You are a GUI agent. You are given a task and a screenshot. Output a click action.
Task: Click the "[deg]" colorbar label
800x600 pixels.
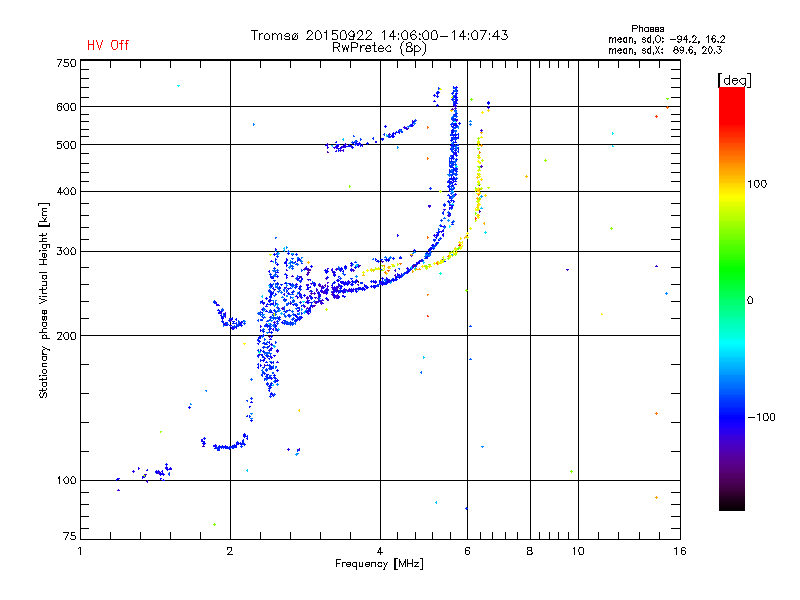734,80
